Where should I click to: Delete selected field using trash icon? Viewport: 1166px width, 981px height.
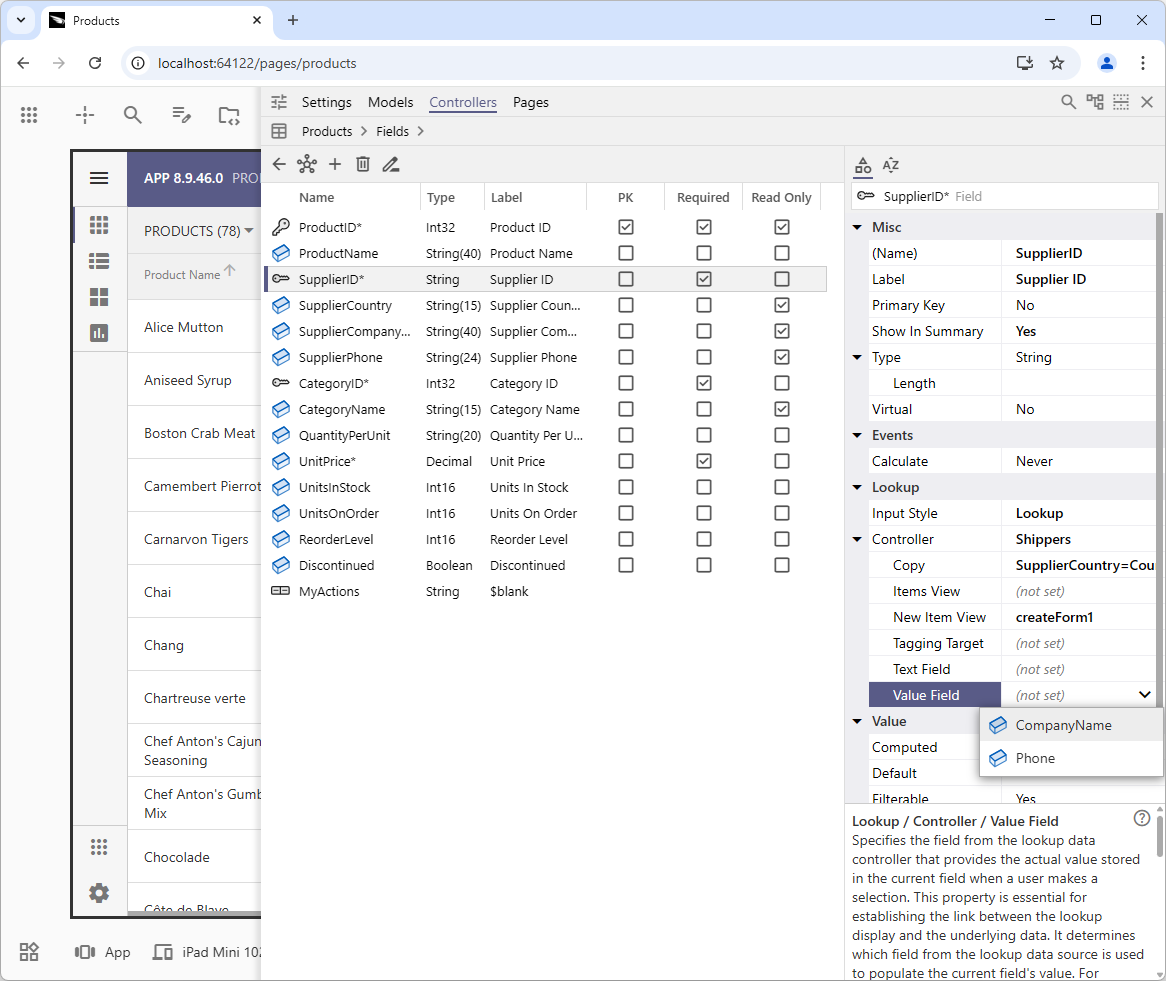(362, 164)
